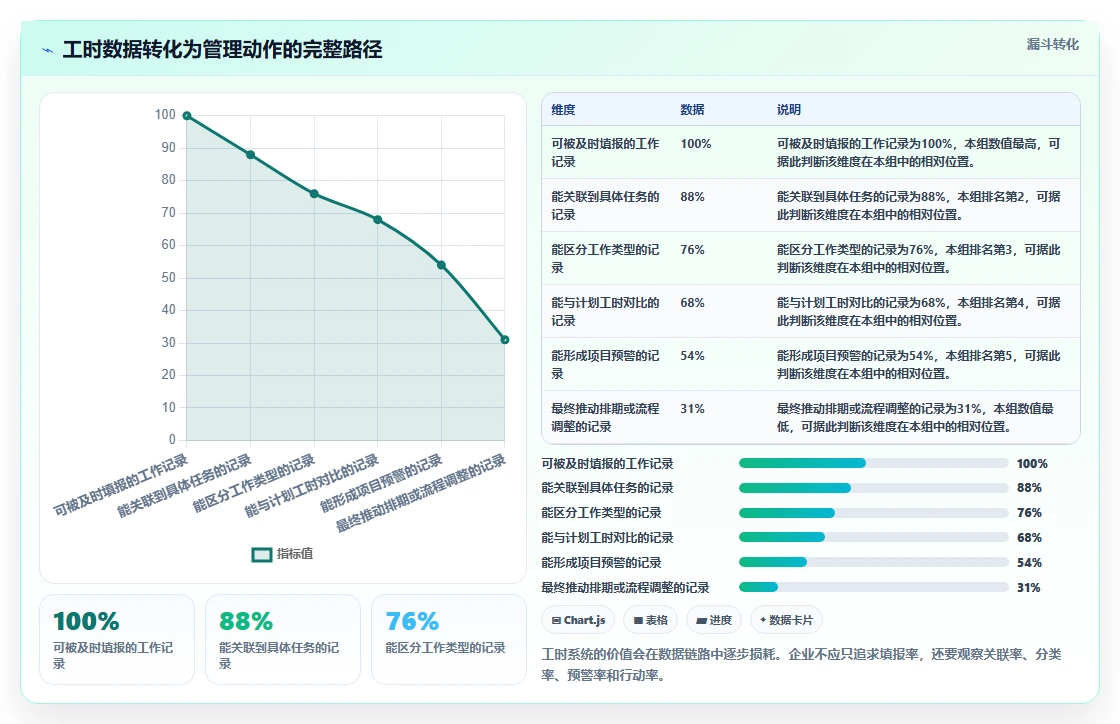Click table row name 可被及时填报的工作记录
This screenshot has width=1120, height=724.
point(605,153)
